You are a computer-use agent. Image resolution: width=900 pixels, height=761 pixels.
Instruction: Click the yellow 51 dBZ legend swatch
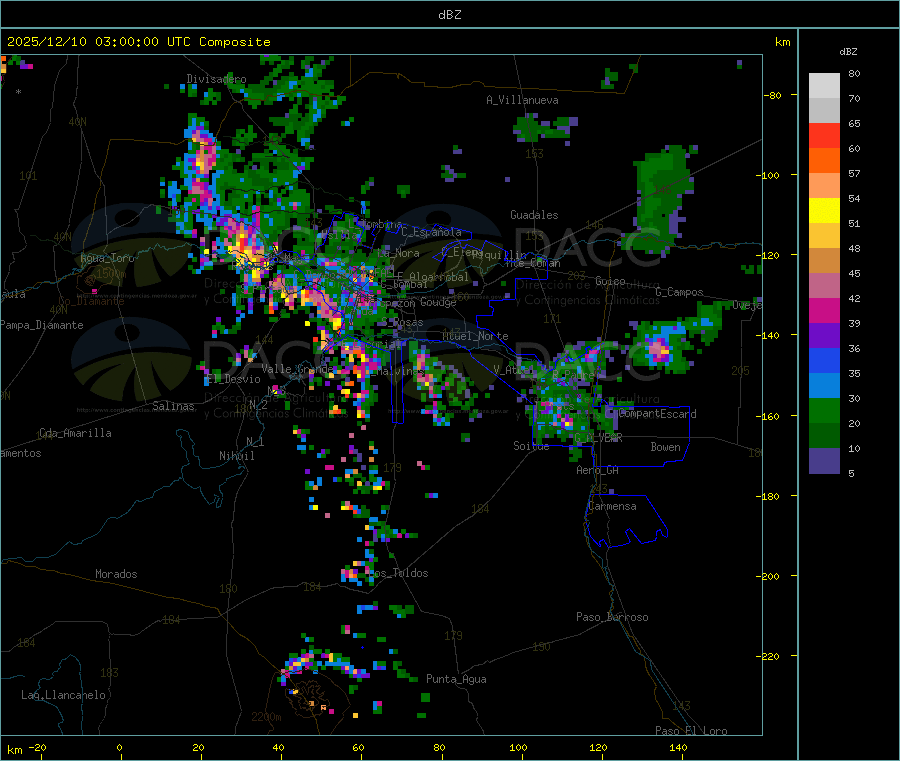point(824,211)
